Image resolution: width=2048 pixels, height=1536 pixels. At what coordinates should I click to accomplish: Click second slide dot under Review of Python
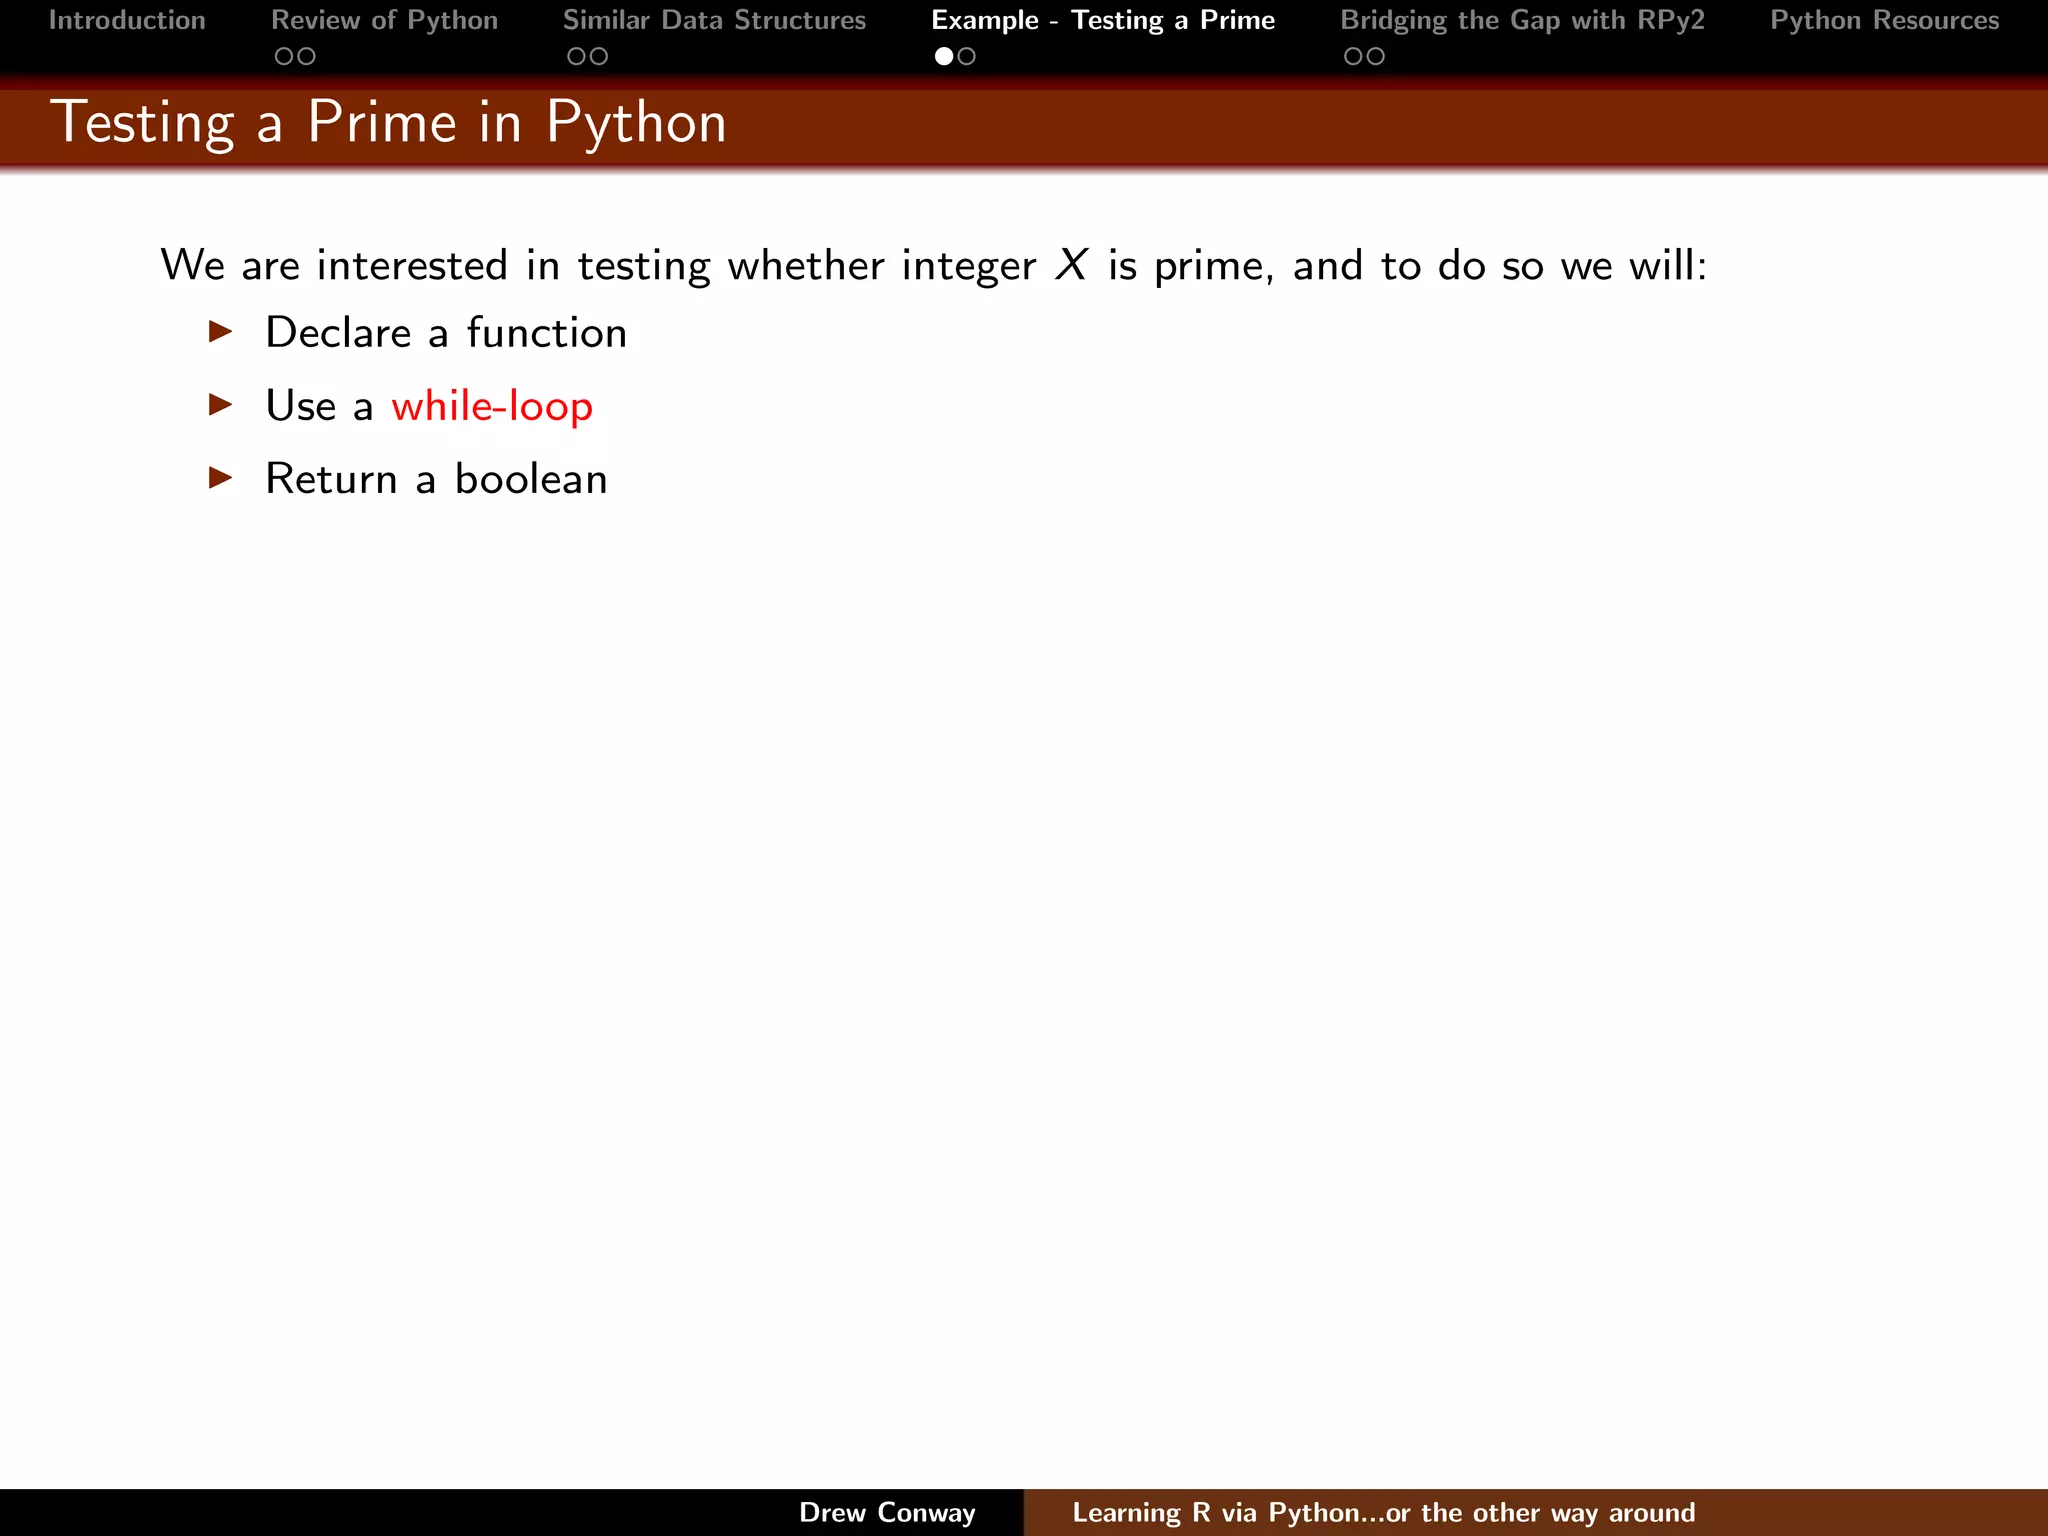click(x=306, y=57)
